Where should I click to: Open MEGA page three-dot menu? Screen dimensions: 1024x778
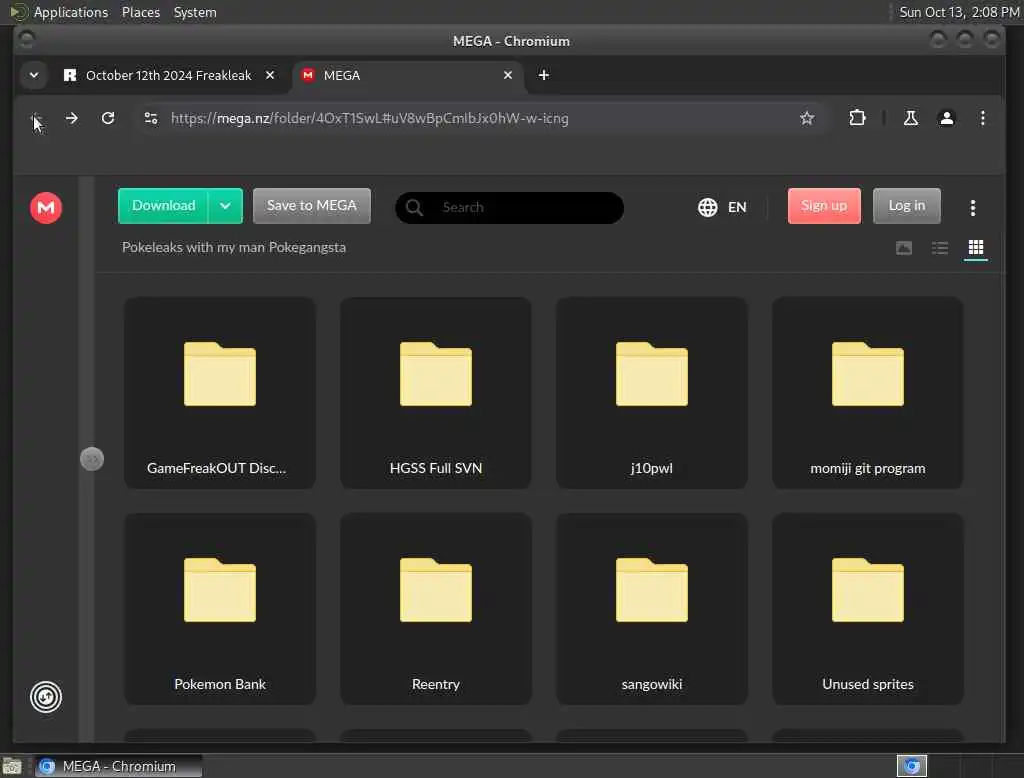pyautogui.click(x=972, y=208)
